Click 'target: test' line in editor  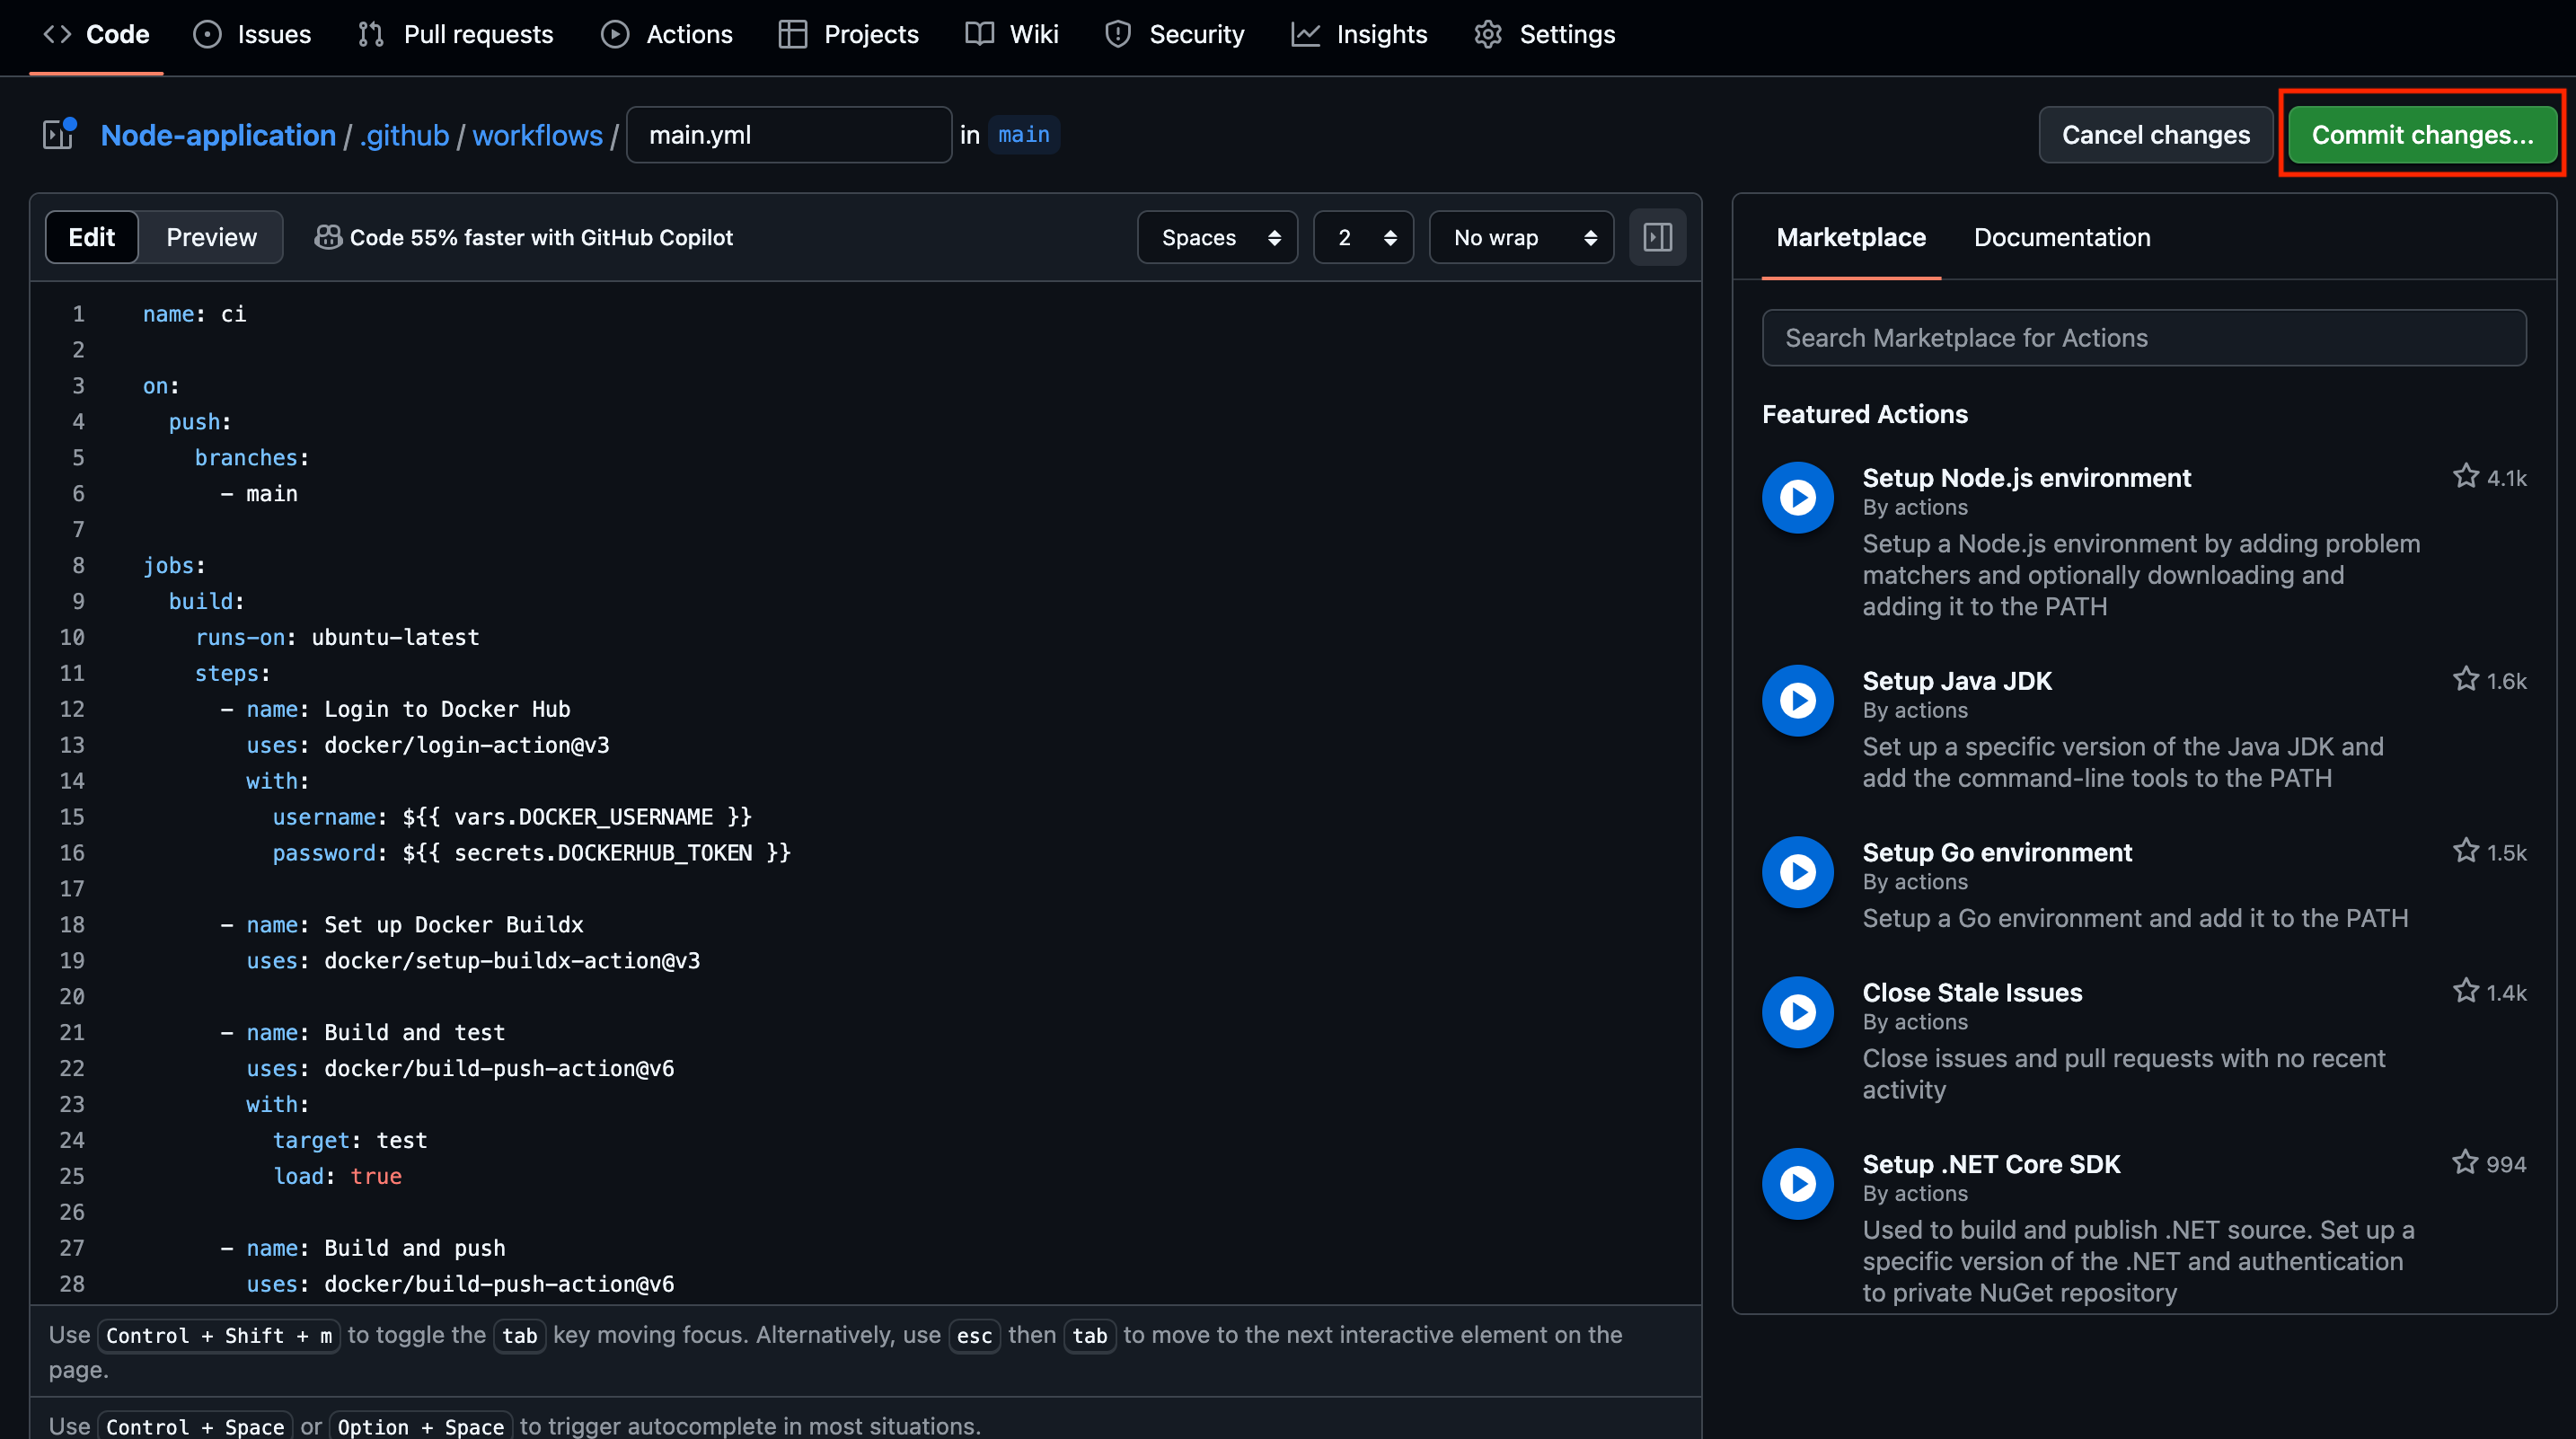coord(350,1141)
